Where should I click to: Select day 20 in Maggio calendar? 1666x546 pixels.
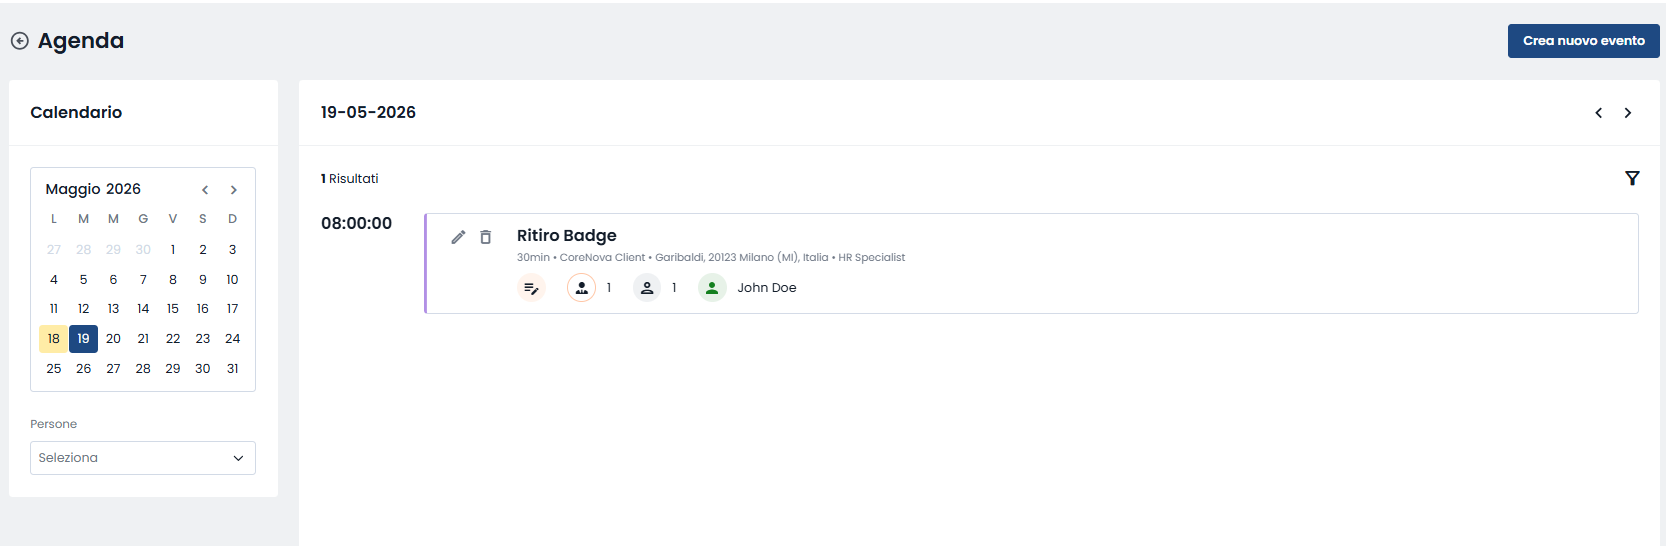coord(113,339)
